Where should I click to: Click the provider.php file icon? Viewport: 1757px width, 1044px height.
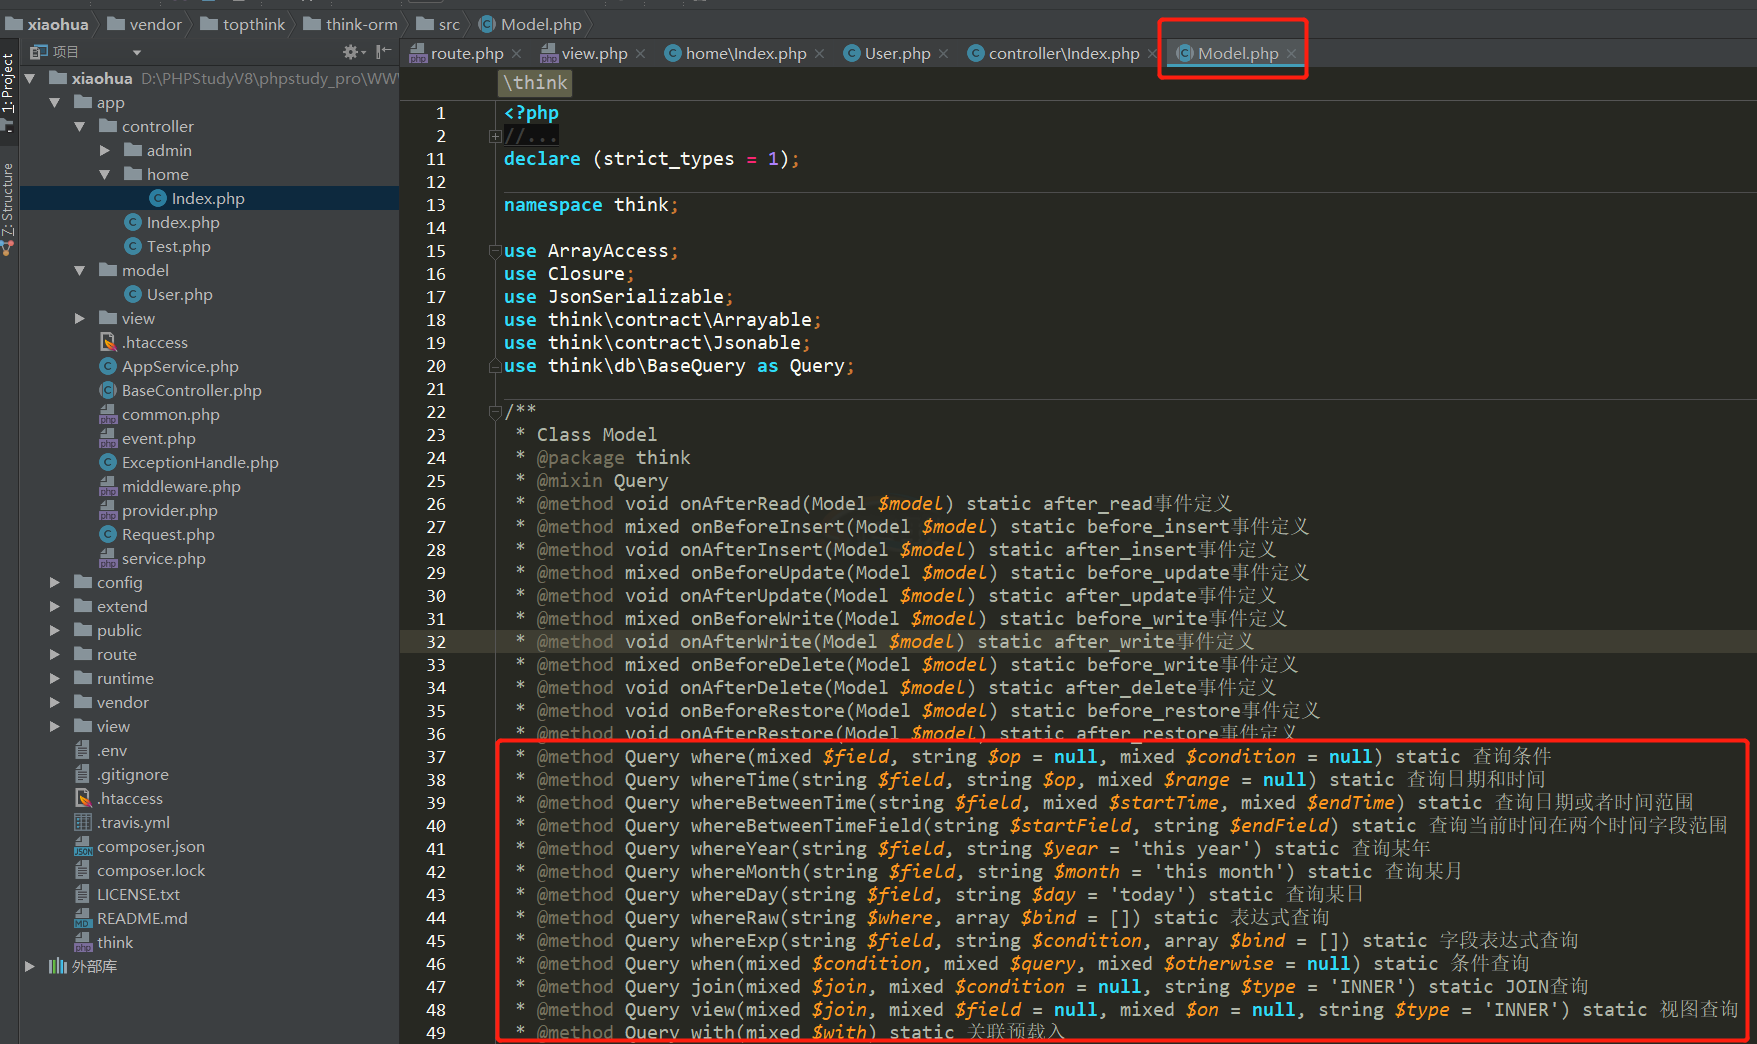pos(108,510)
